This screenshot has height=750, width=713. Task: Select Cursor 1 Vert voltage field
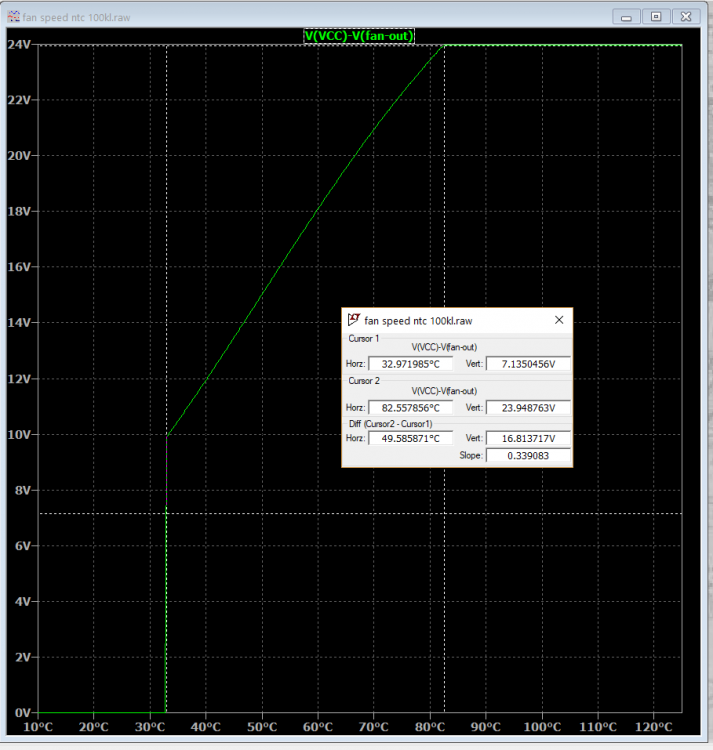pyautogui.click(x=528, y=364)
